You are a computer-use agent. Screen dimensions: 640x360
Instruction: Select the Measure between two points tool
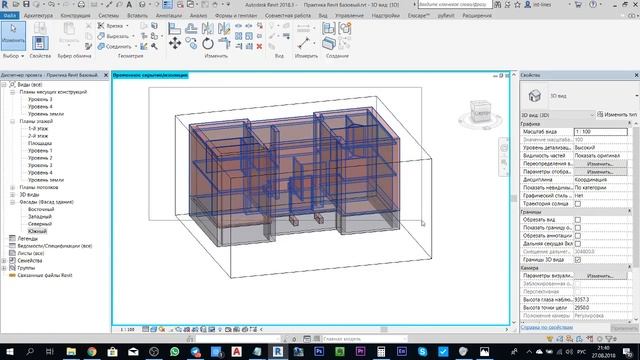coord(303,43)
